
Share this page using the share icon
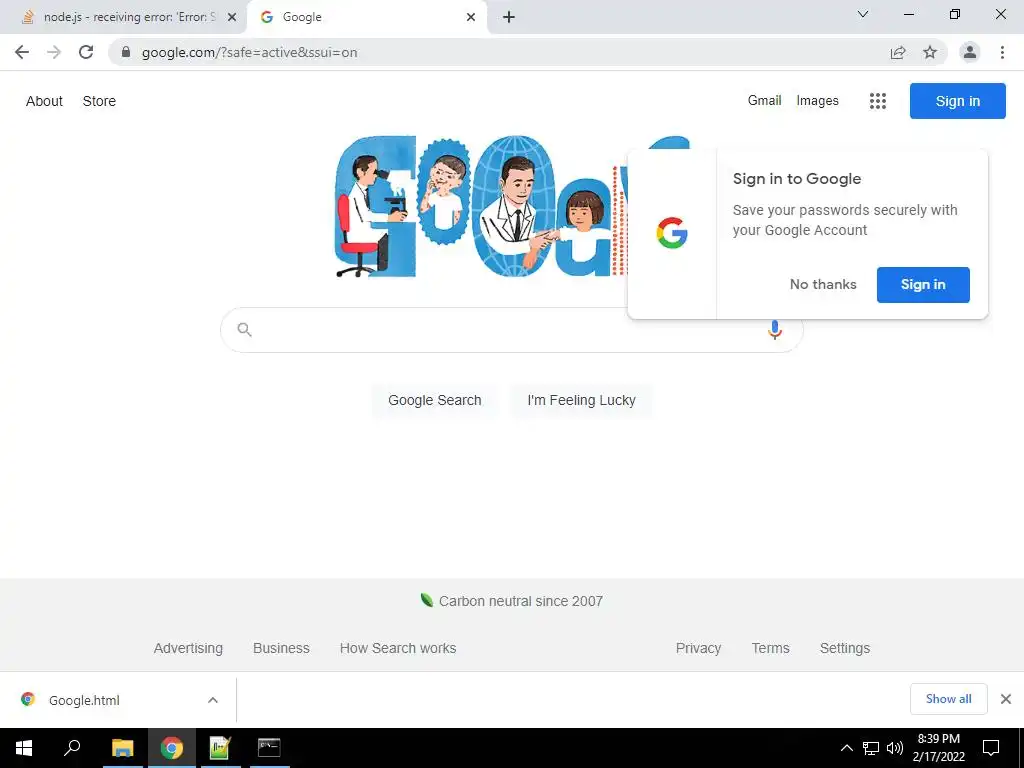898,52
